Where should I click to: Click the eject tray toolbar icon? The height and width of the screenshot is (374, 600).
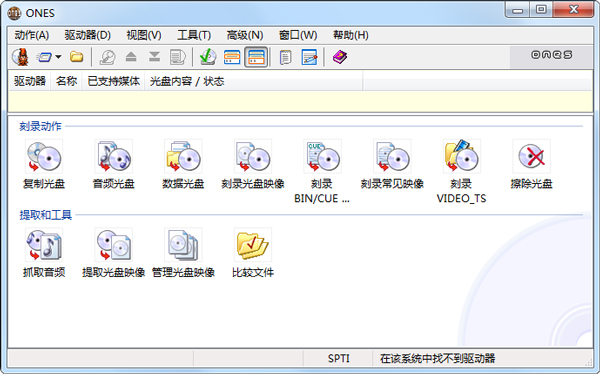pos(131,57)
